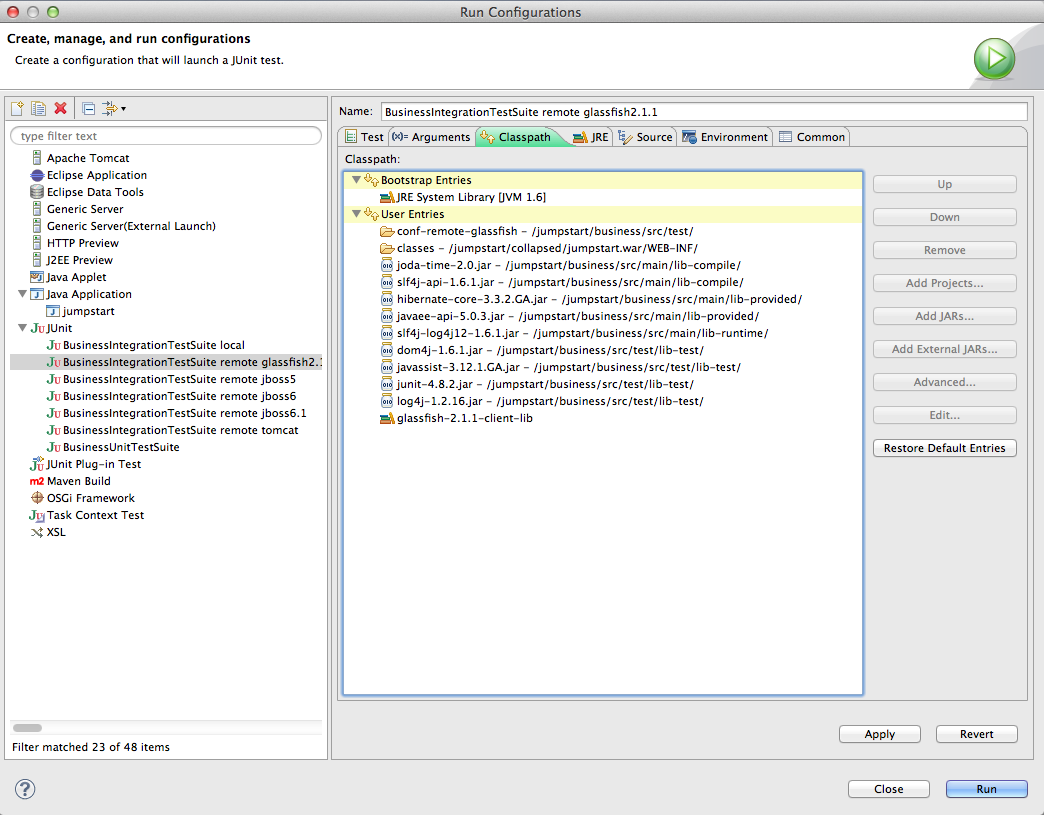Click the Run button
This screenshot has width=1044, height=815.
(987, 789)
